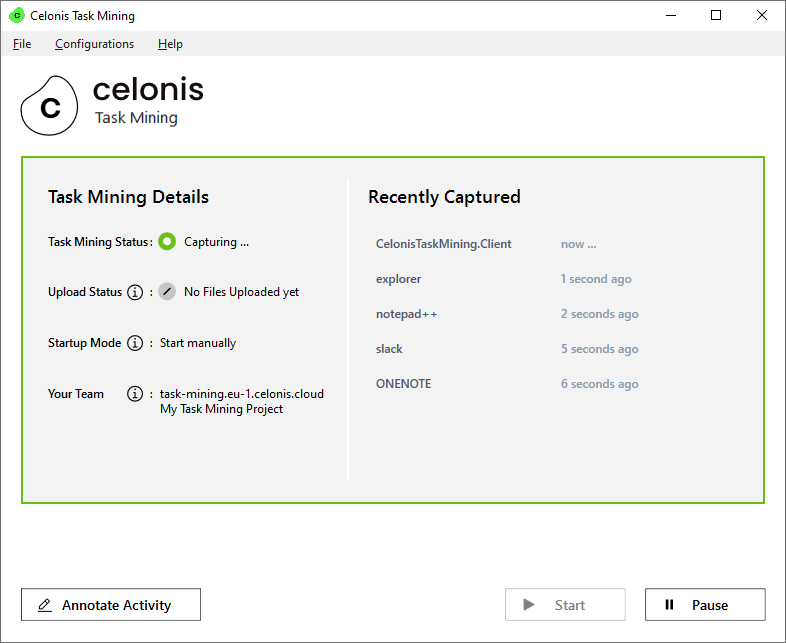Click 'My Task Mining Project' text
This screenshot has width=786, height=643.
click(x=222, y=409)
